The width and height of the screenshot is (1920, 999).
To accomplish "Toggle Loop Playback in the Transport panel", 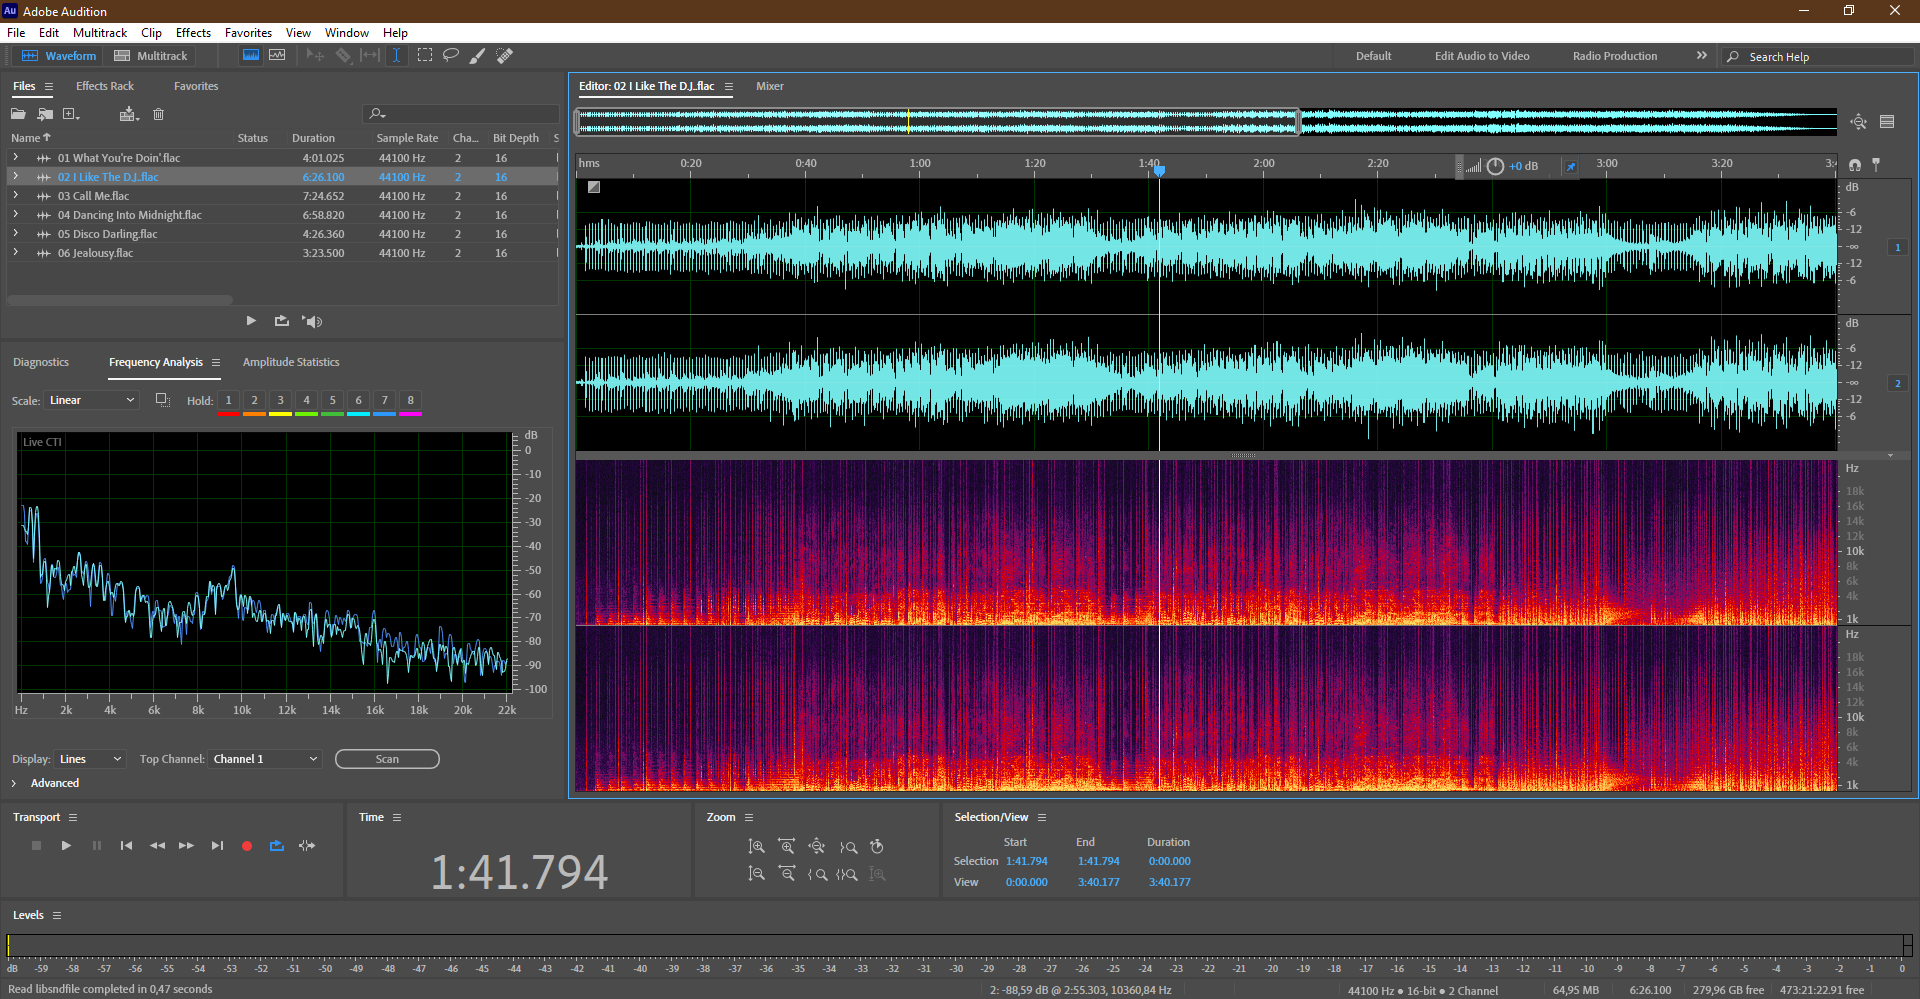I will click(277, 846).
